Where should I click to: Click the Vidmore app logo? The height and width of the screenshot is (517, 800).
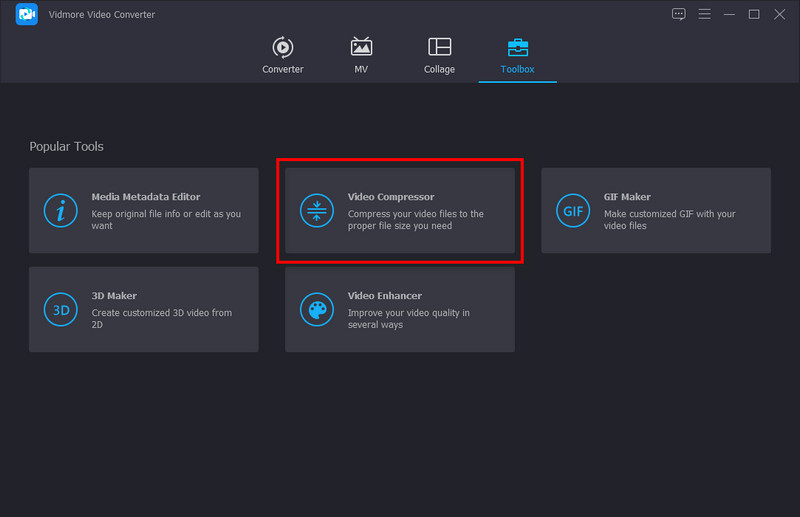click(26, 14)
